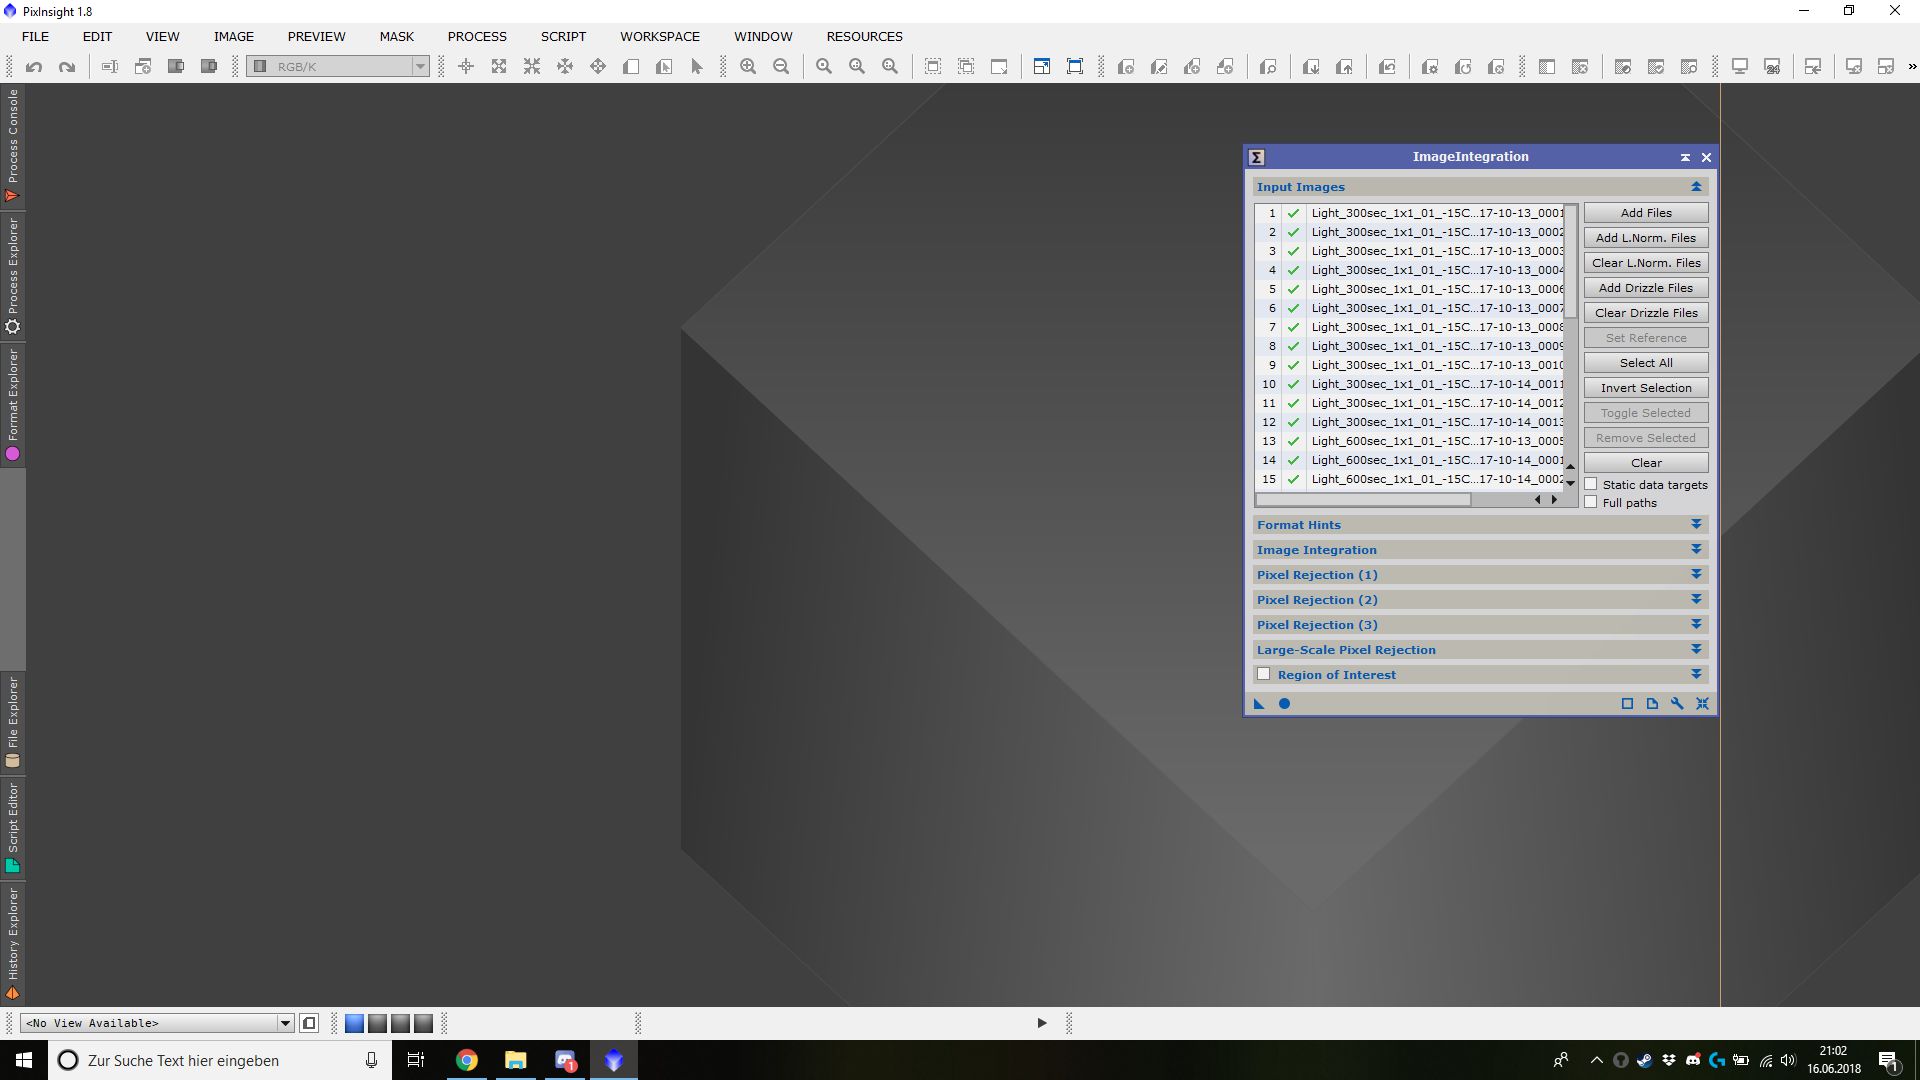1920x1080 pixels.
Task: Open File Explorer from the taskbar
Action: pyautogui.click(x=516, y=1060)
